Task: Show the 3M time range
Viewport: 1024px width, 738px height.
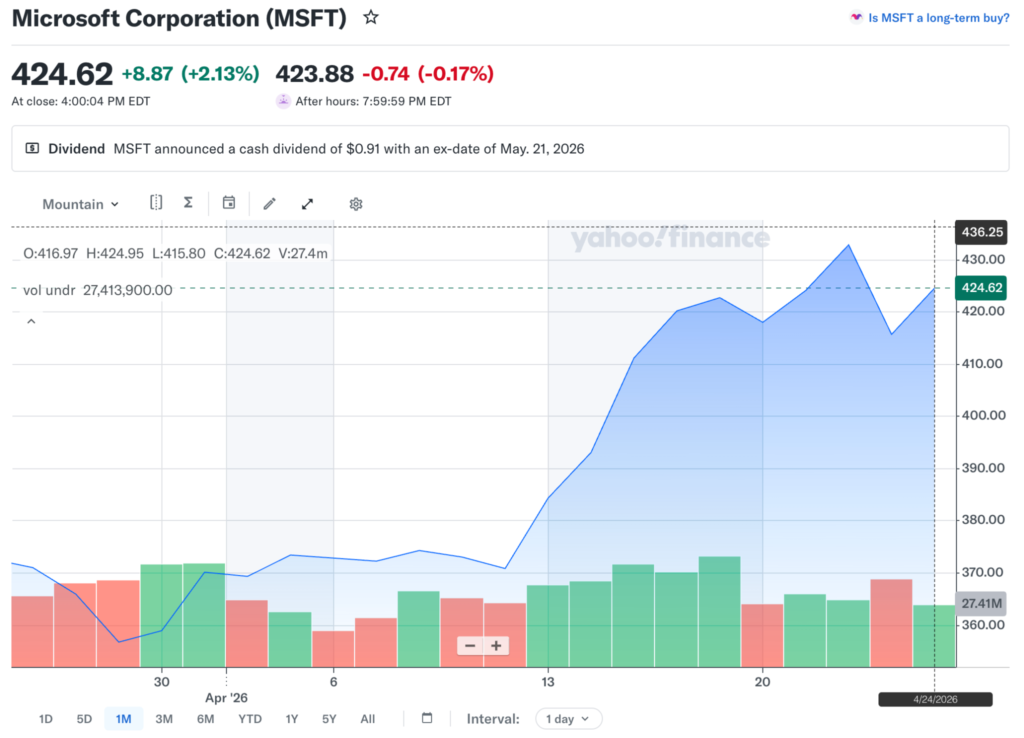Action: (x=164, y=719)
